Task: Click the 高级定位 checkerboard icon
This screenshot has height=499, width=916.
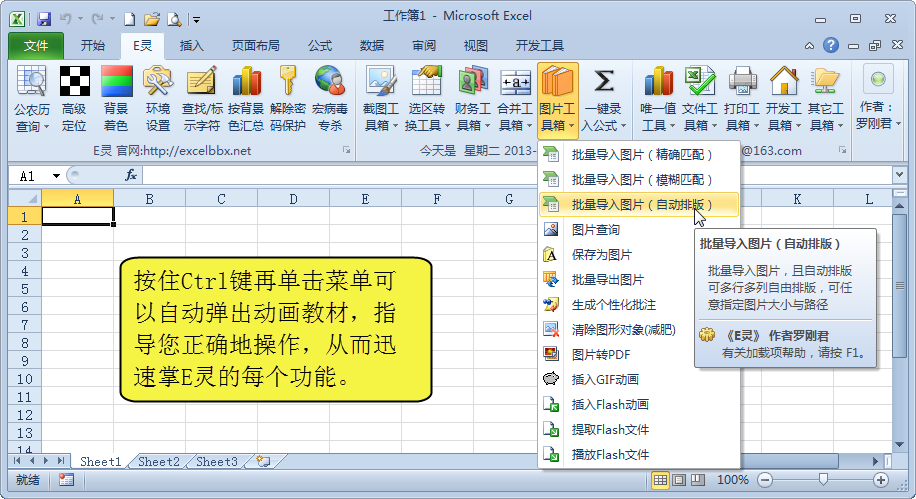Action: (74, 98)
